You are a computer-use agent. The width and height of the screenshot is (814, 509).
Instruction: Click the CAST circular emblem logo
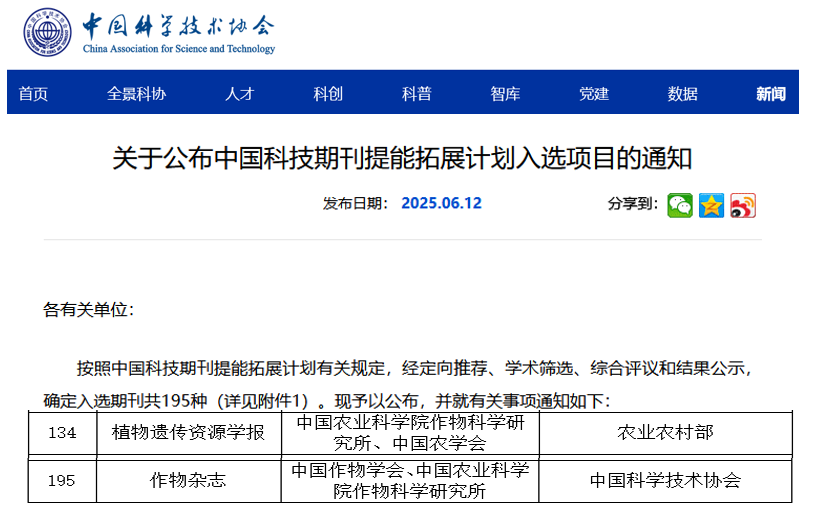pos(48,32)
